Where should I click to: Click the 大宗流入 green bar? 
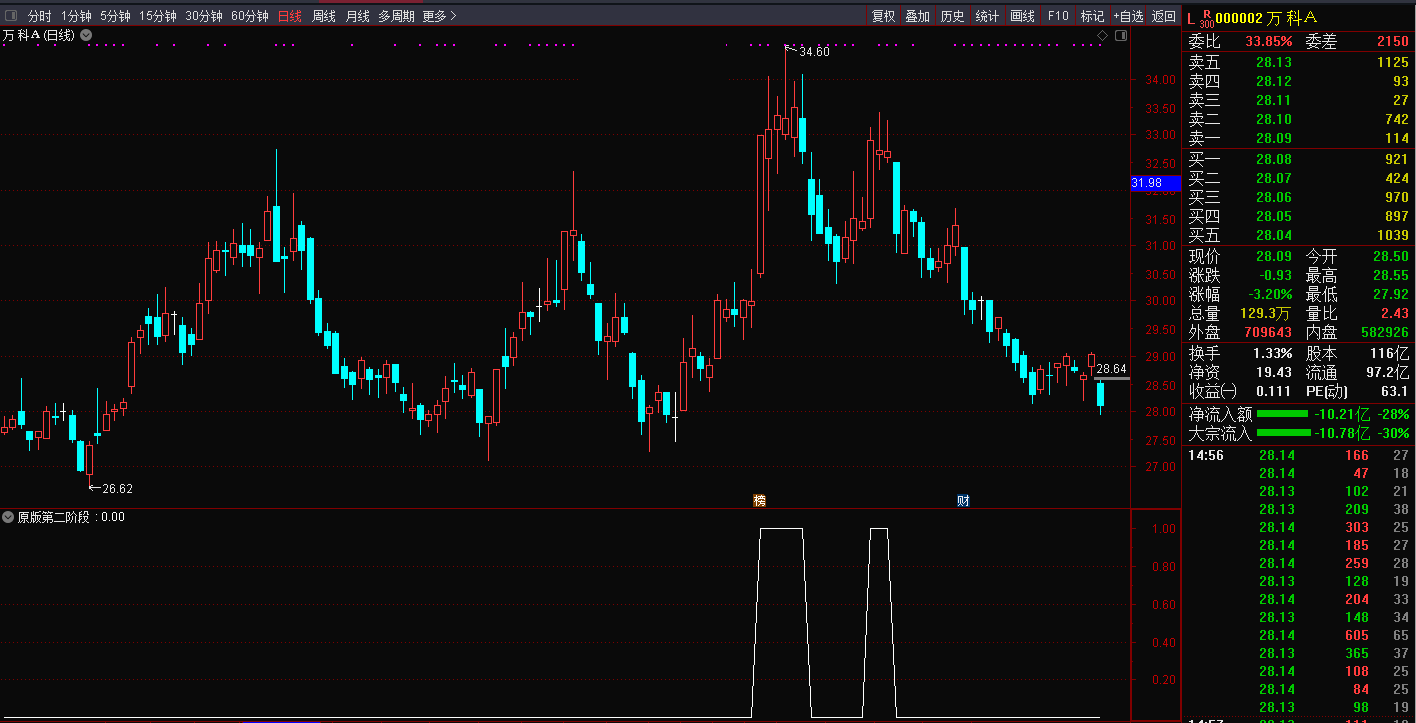click(x=1283, y=433)
